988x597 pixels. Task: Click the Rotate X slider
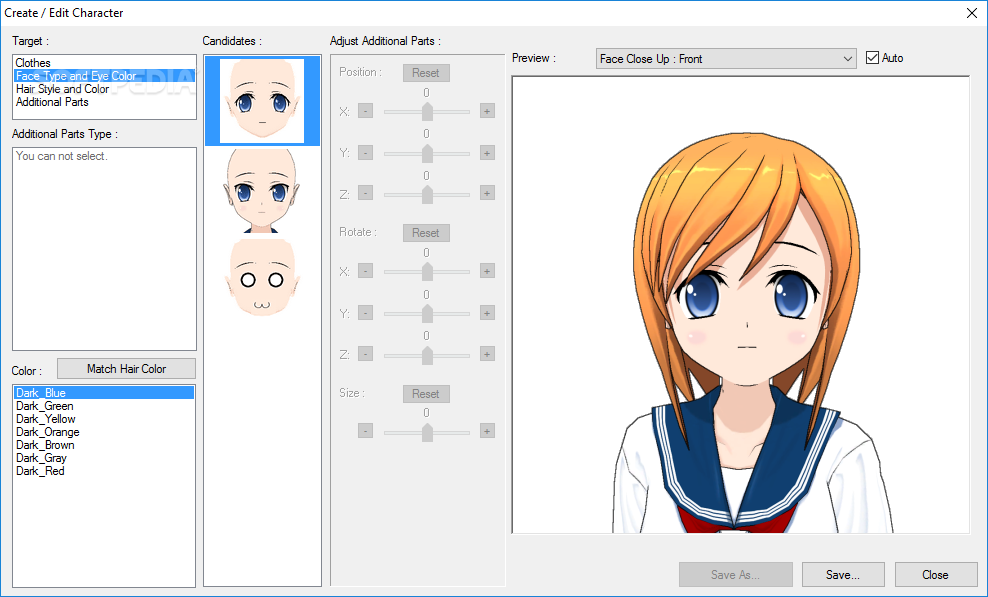[x=427, y=272]
